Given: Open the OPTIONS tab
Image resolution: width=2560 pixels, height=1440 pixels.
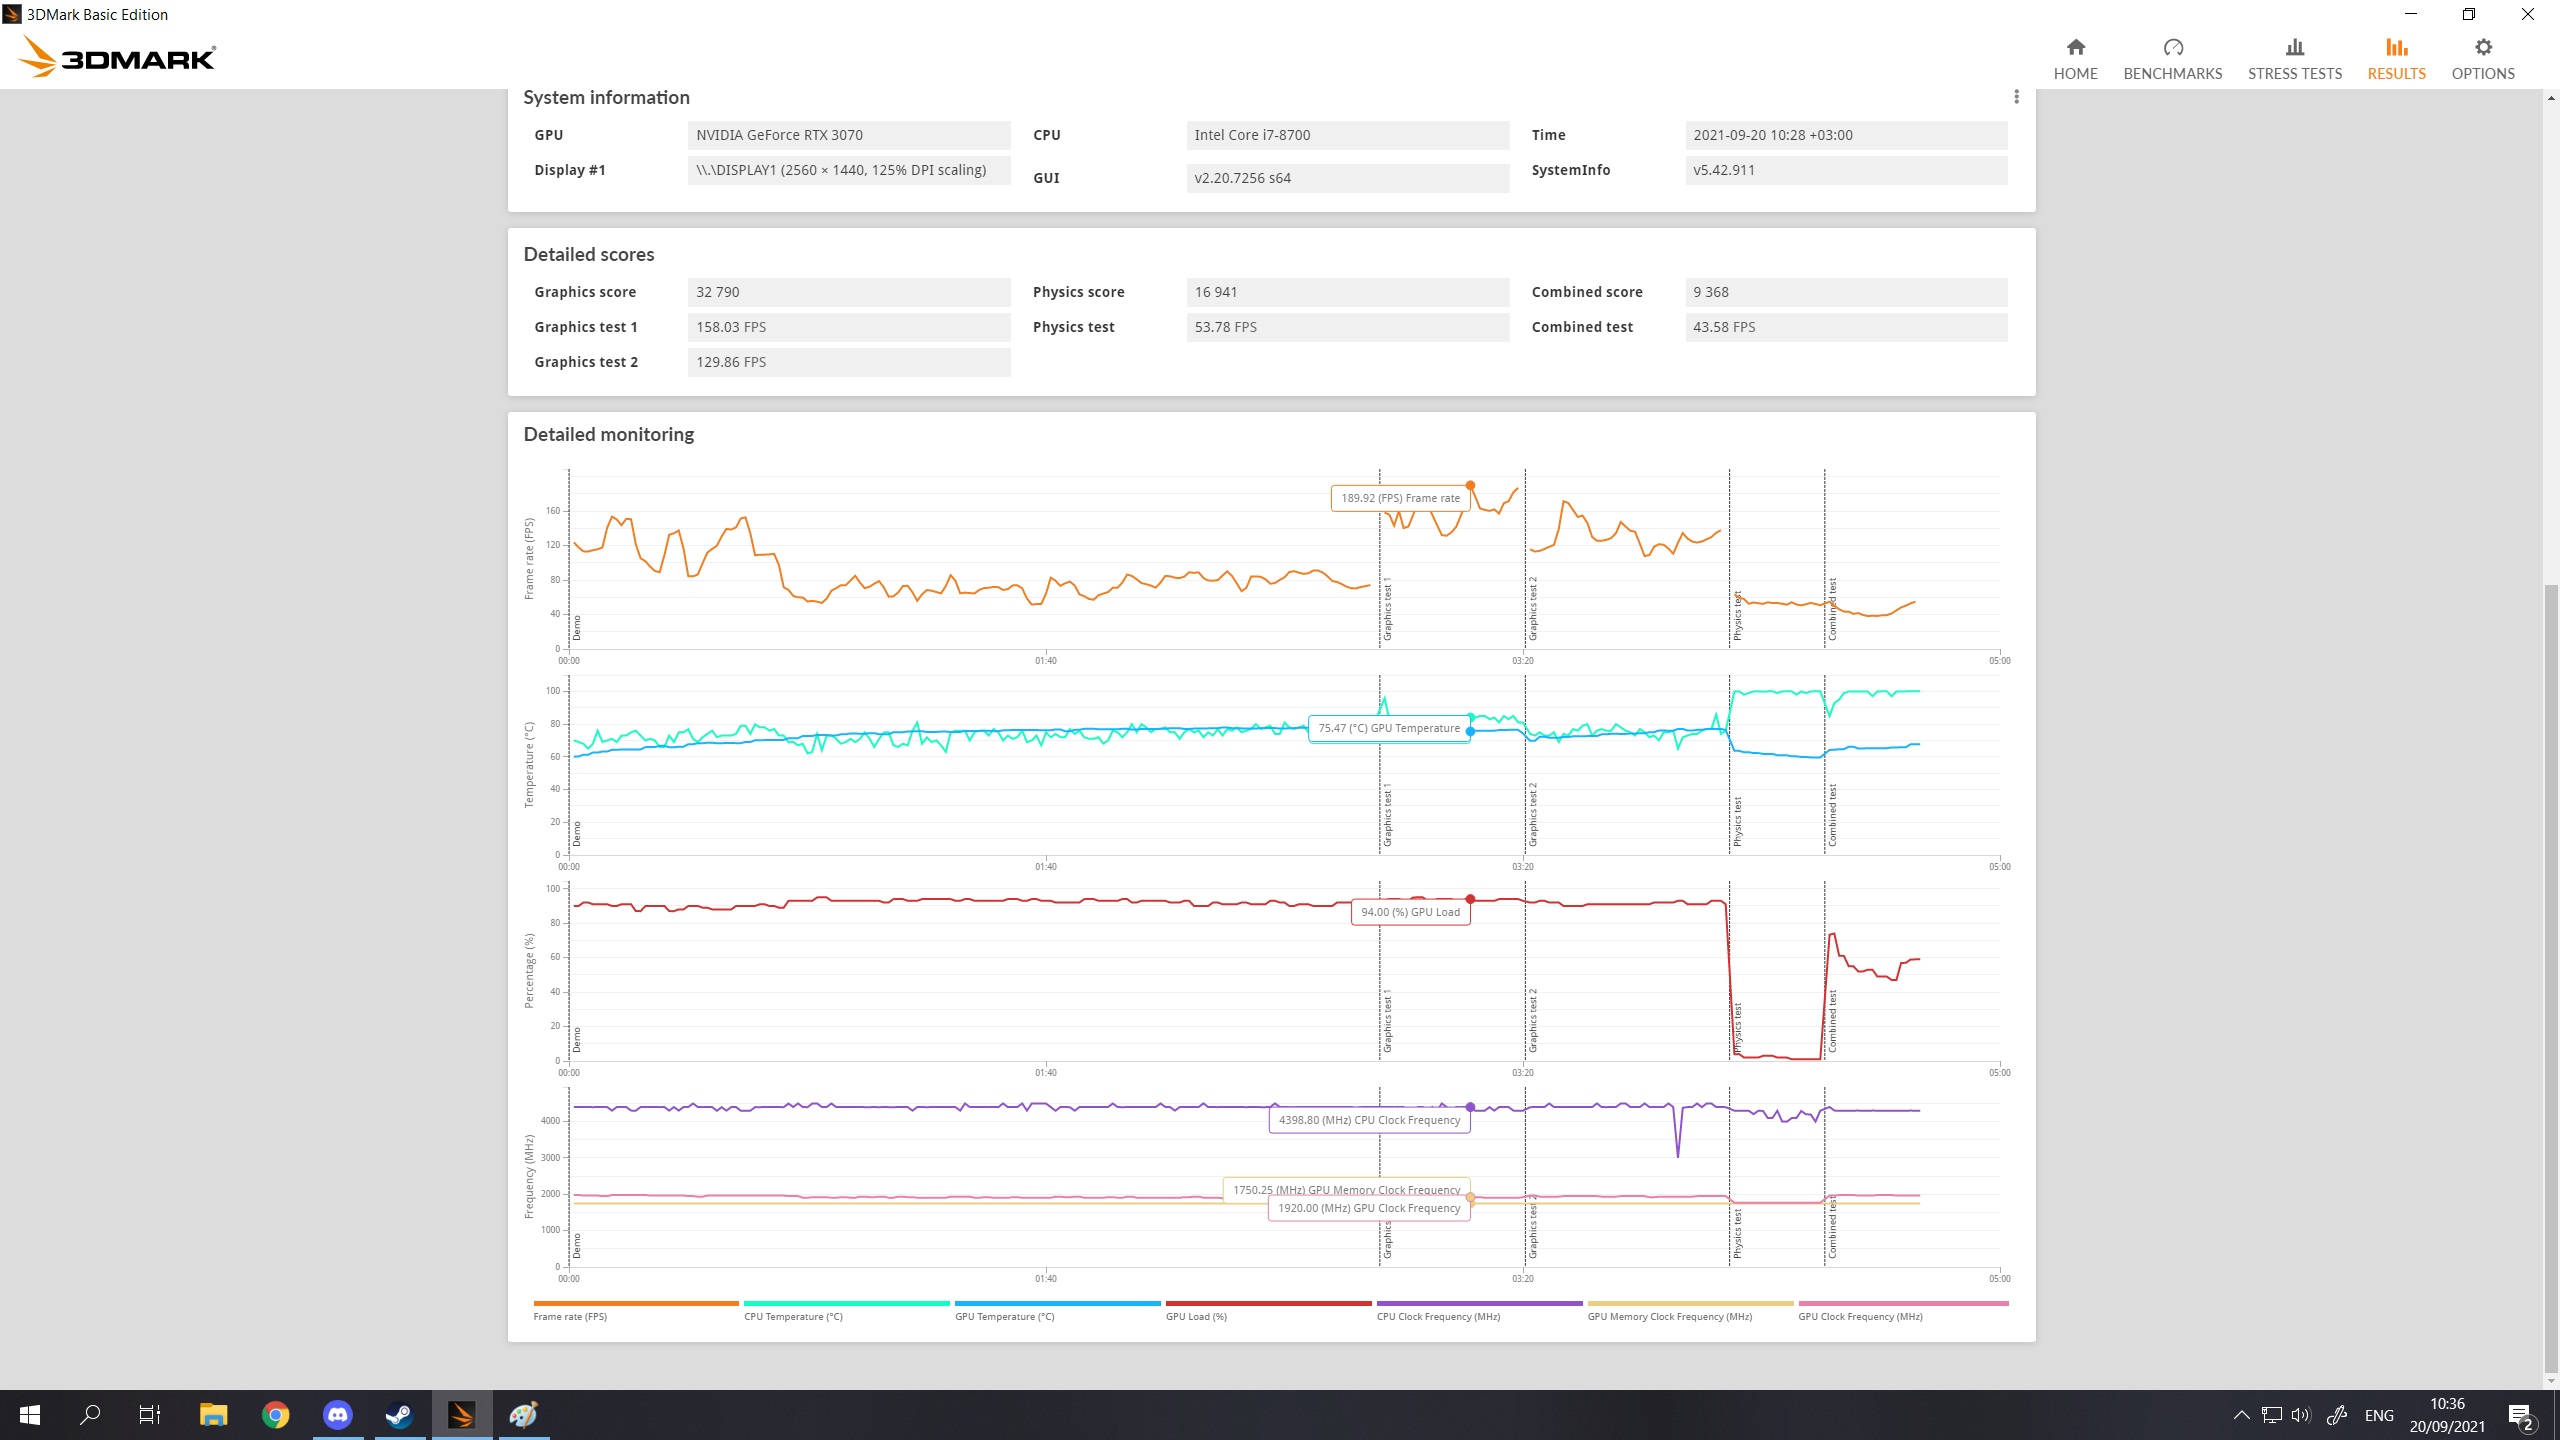Looking at the screenshot, I should pos(2482,59).
